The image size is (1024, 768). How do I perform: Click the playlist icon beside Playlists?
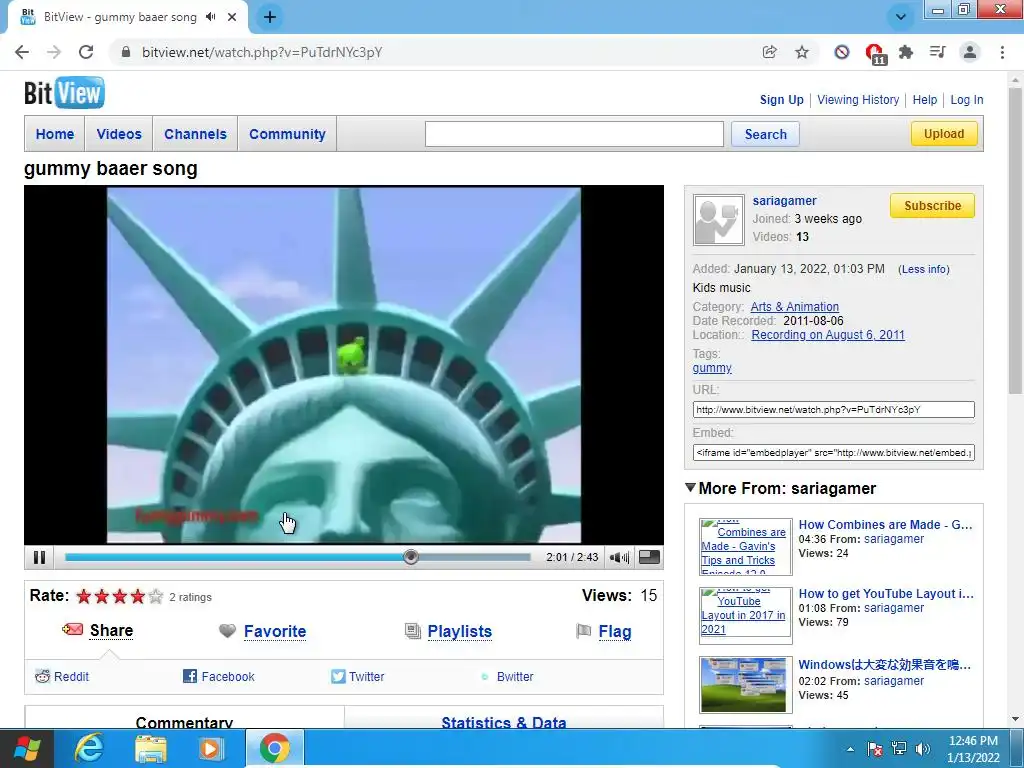pos(413,631)
